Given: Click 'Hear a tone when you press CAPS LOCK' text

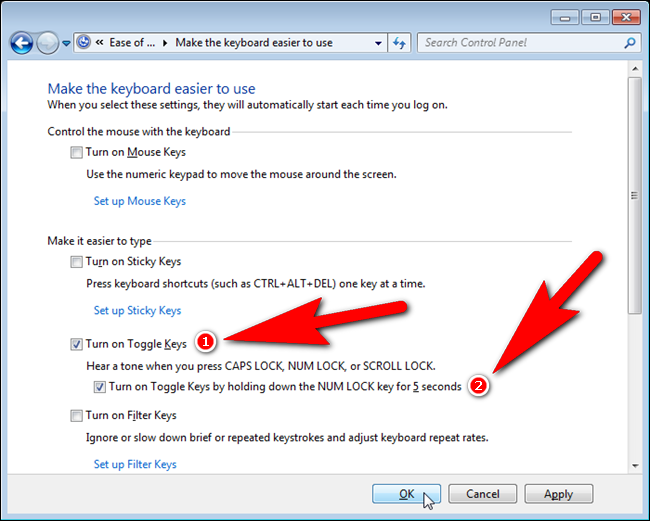Looking at the screenshot, I should [261, 366].
